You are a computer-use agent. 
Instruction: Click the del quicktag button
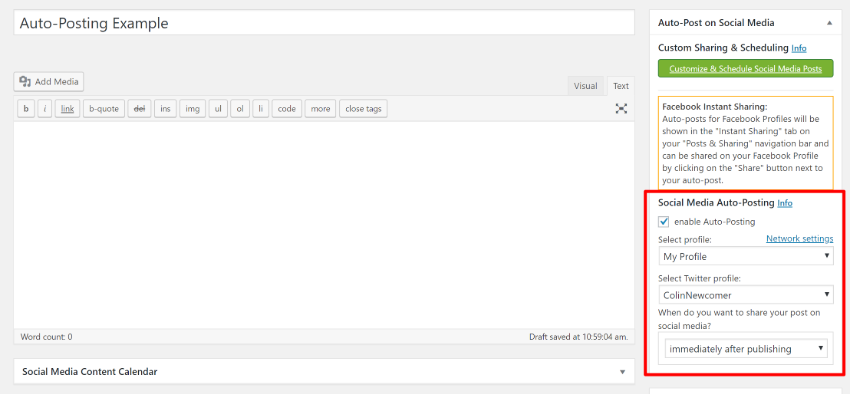pyautogui.click(x=139, y=109)
